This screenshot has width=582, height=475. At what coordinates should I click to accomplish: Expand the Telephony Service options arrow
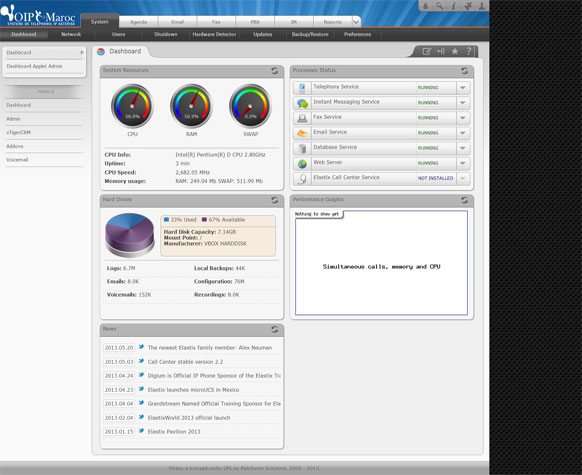pyautogui.click(x=463, y=88)
